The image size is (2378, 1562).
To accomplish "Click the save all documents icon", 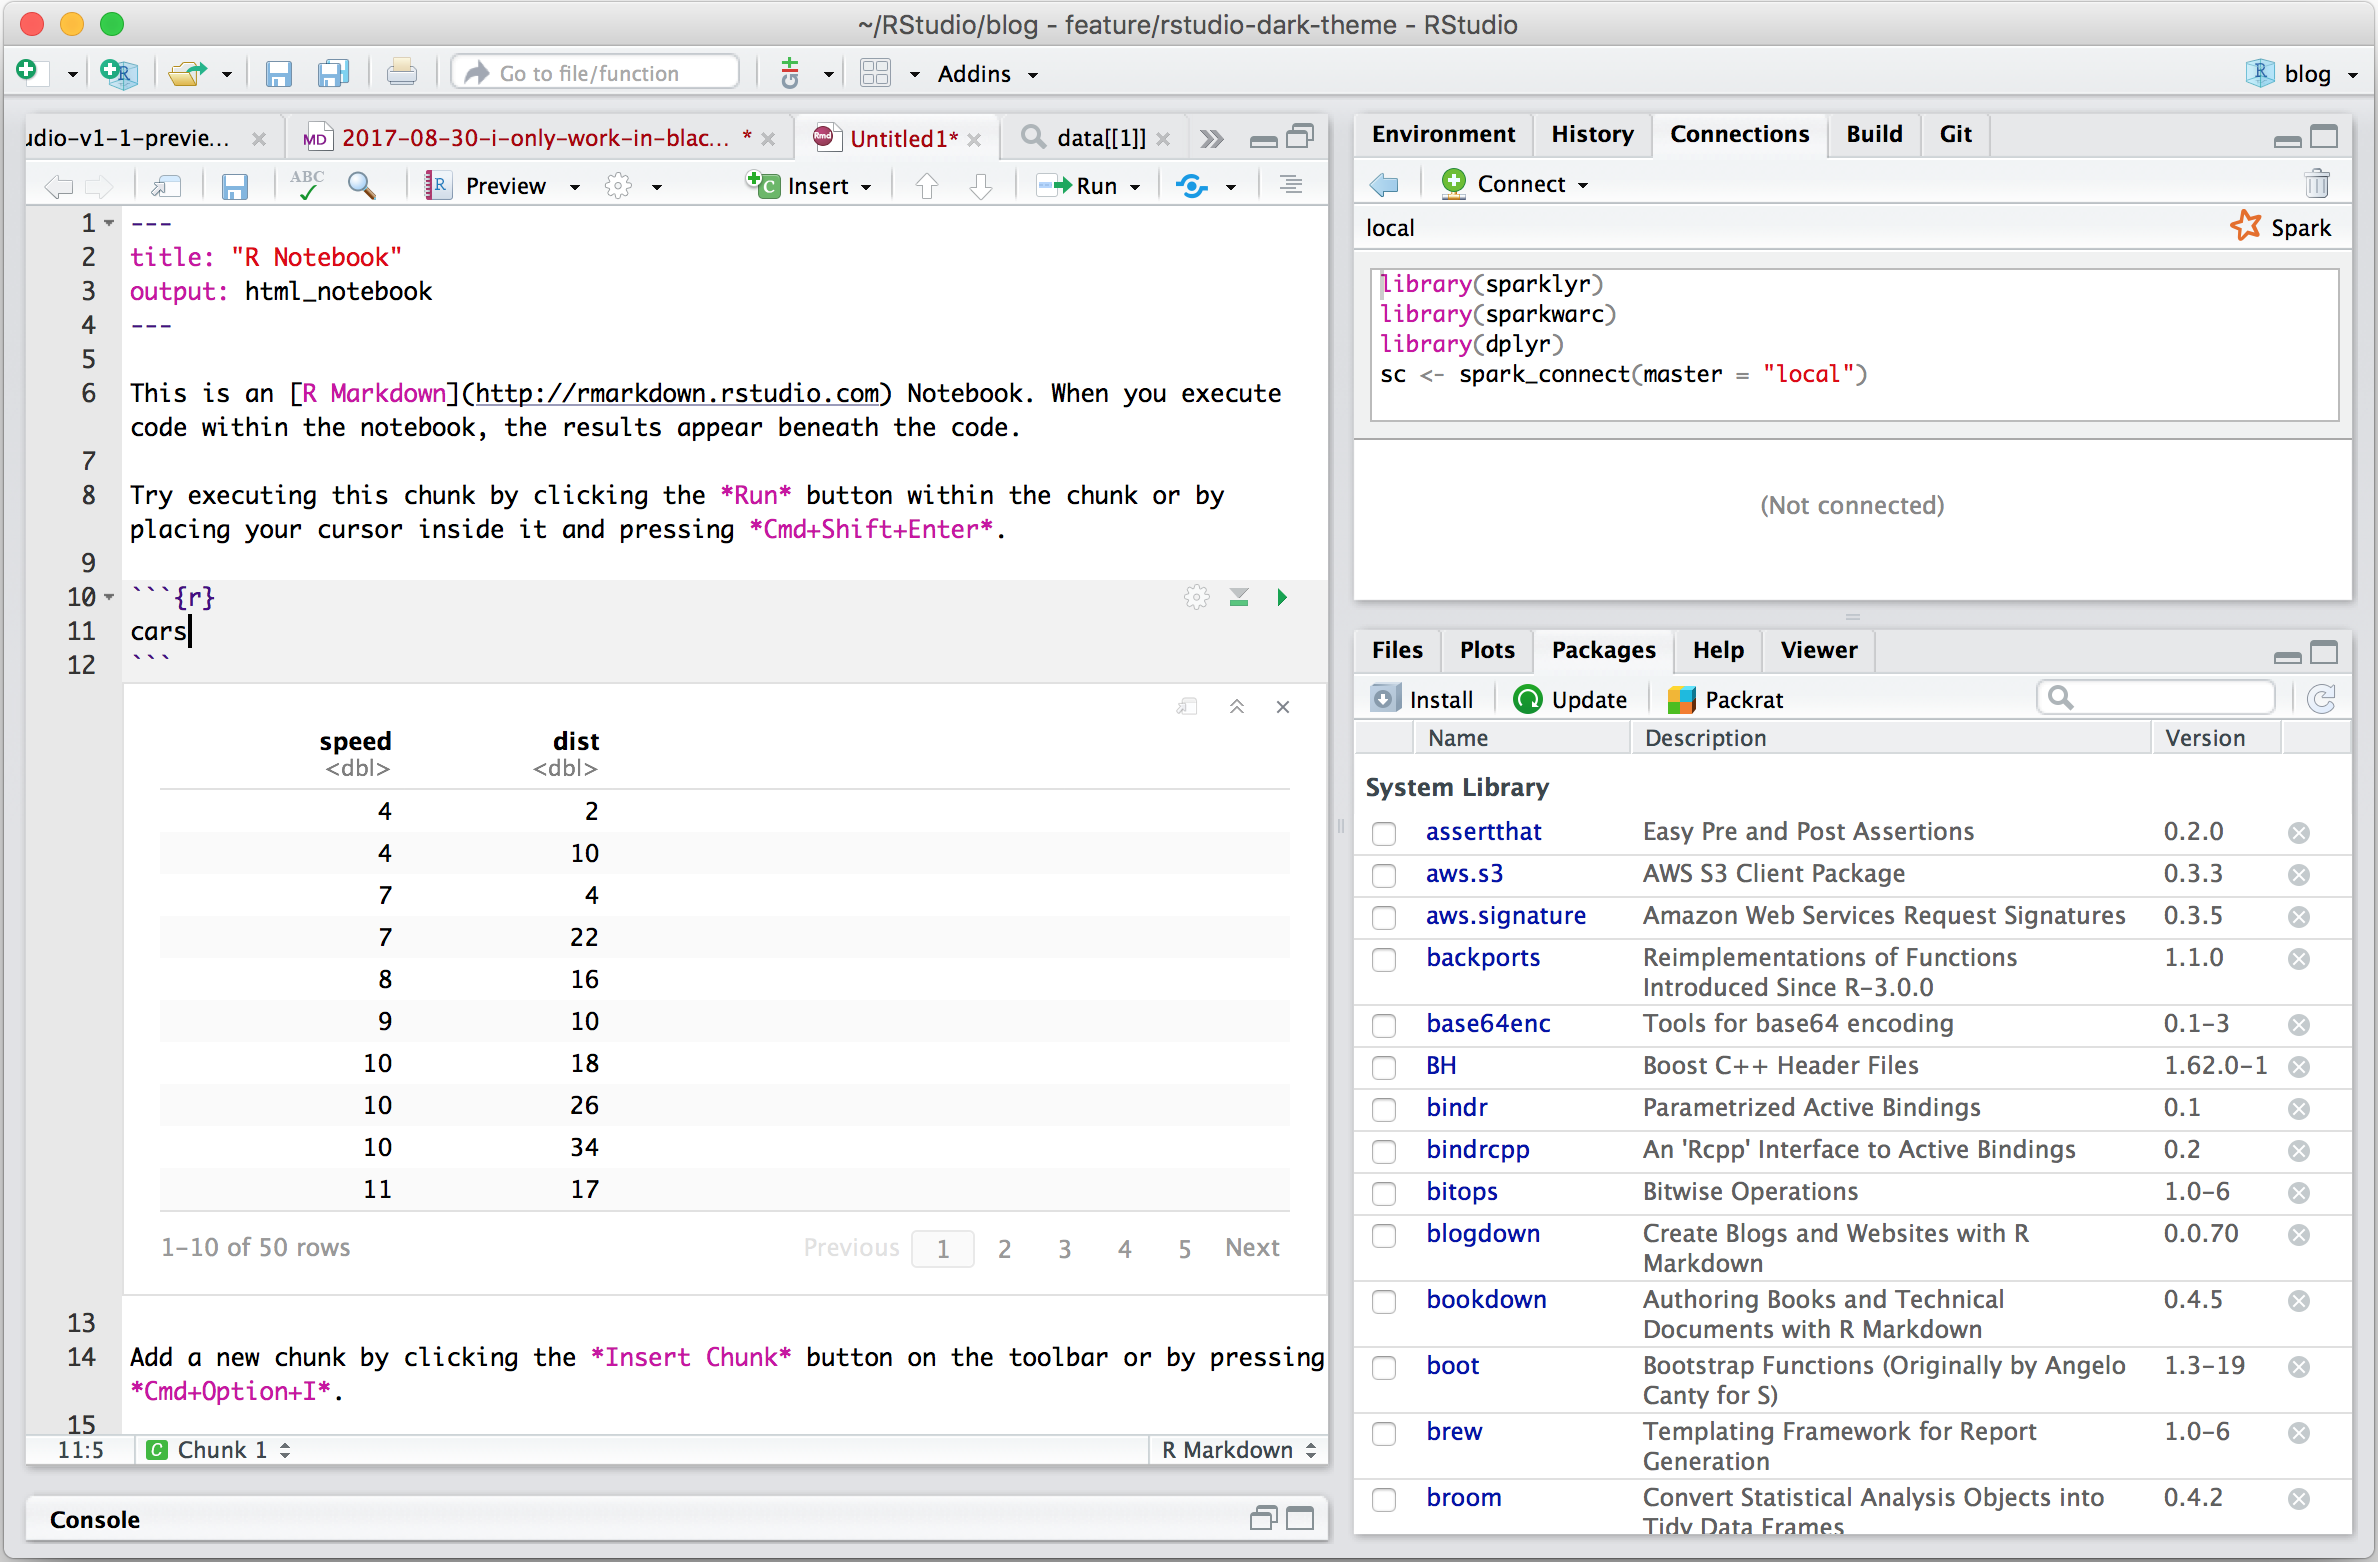I will tap(332, 74).
